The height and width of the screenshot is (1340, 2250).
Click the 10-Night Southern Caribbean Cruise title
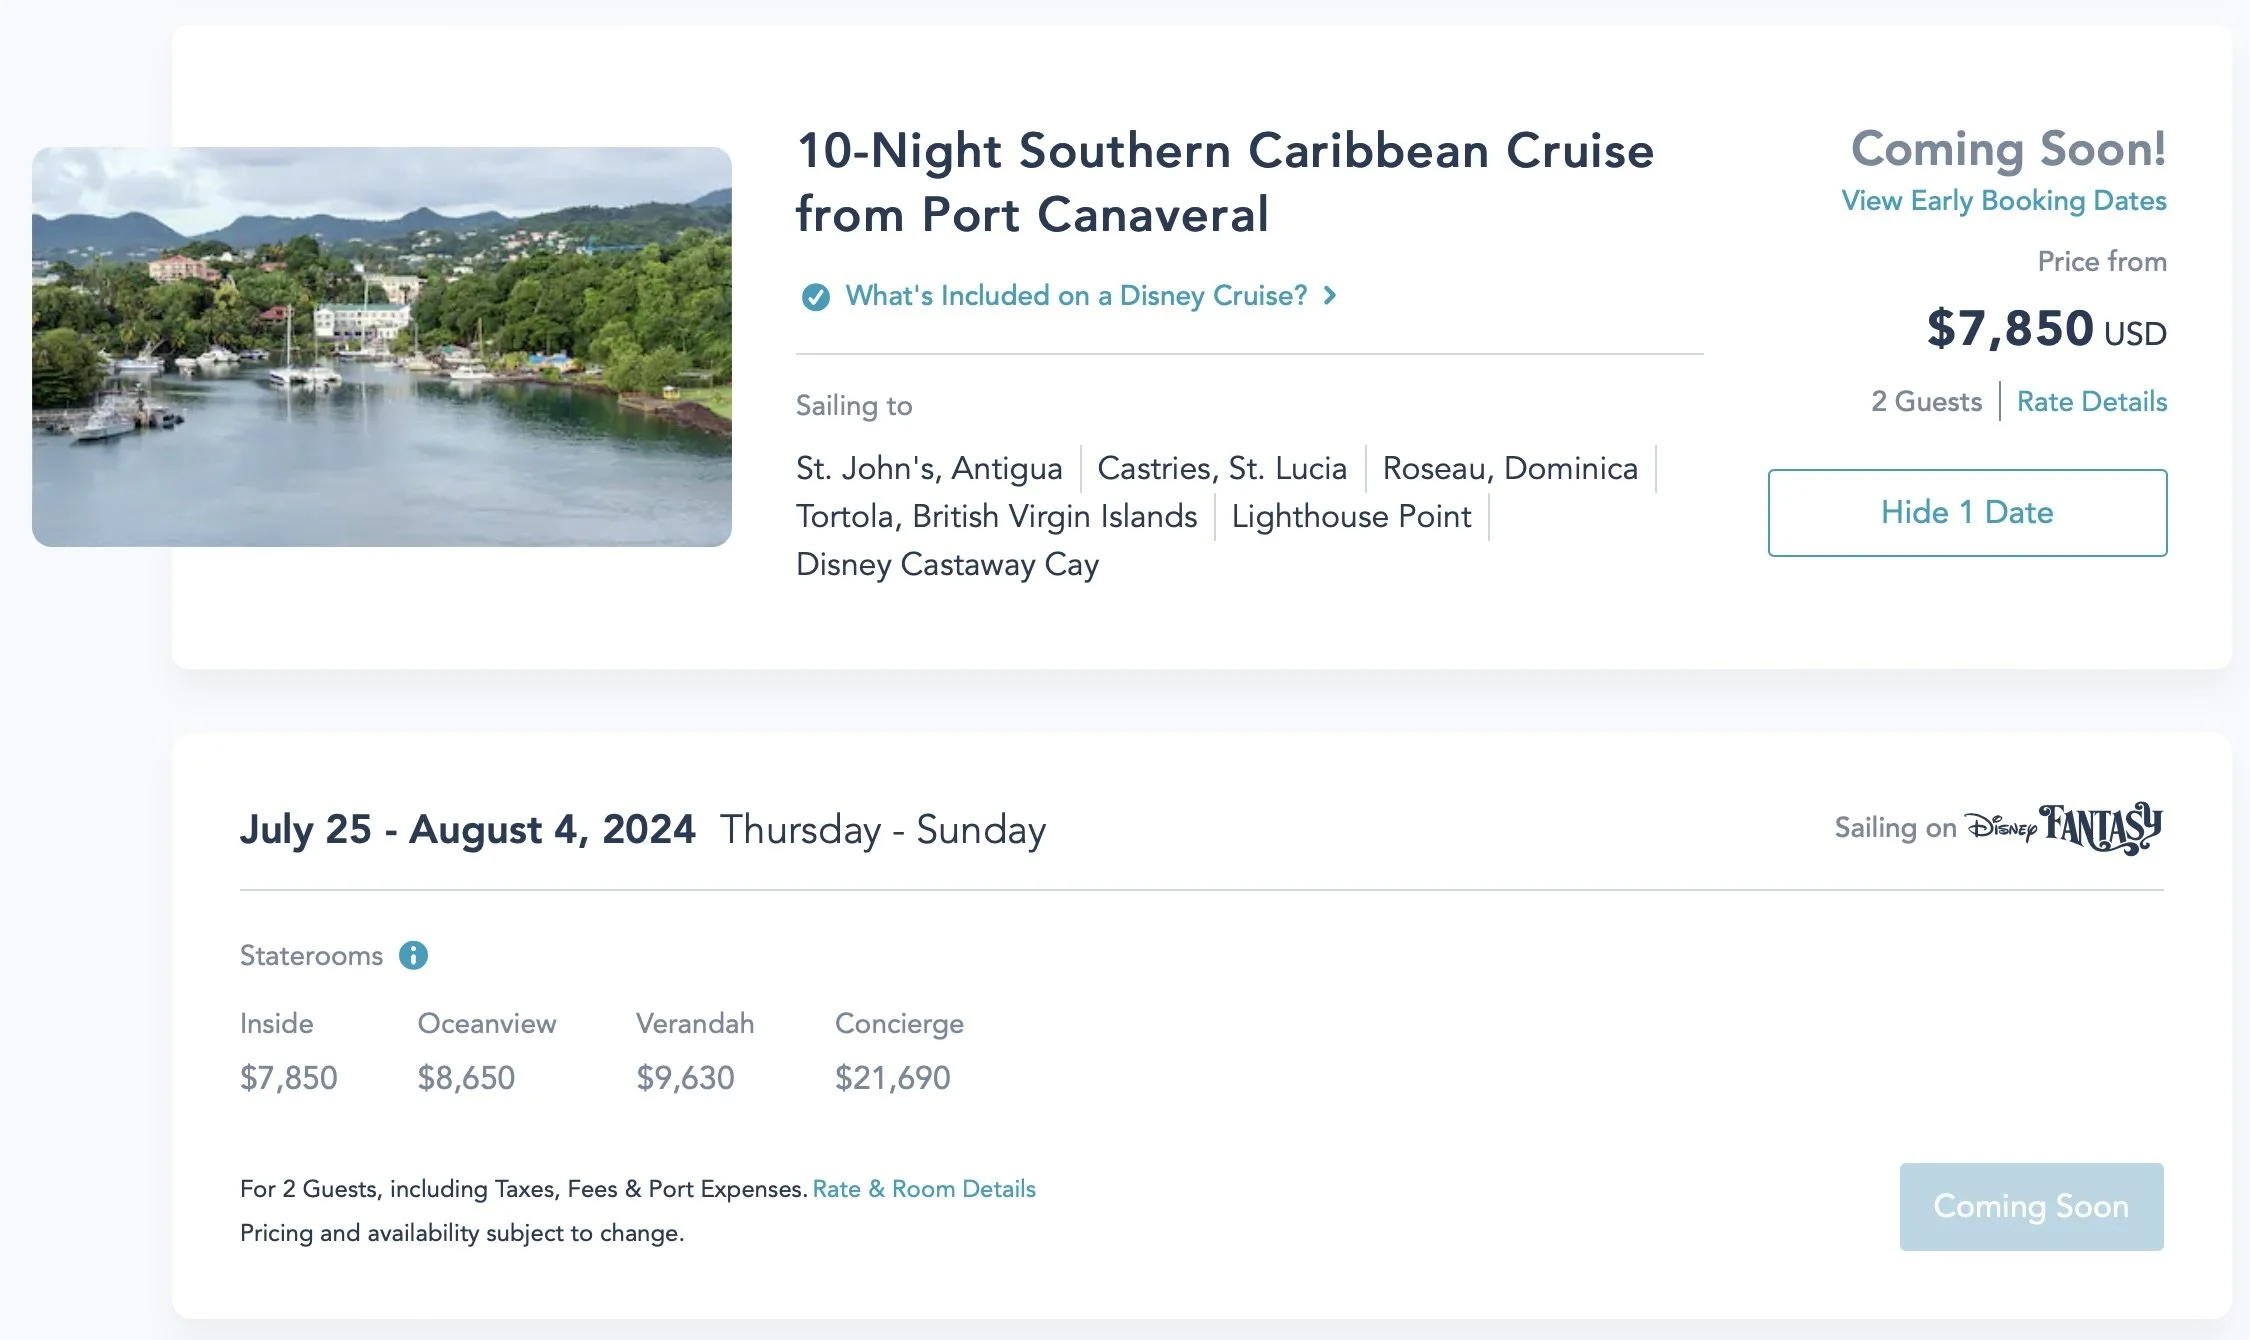pyautogui.click(x=1224, y=182)
